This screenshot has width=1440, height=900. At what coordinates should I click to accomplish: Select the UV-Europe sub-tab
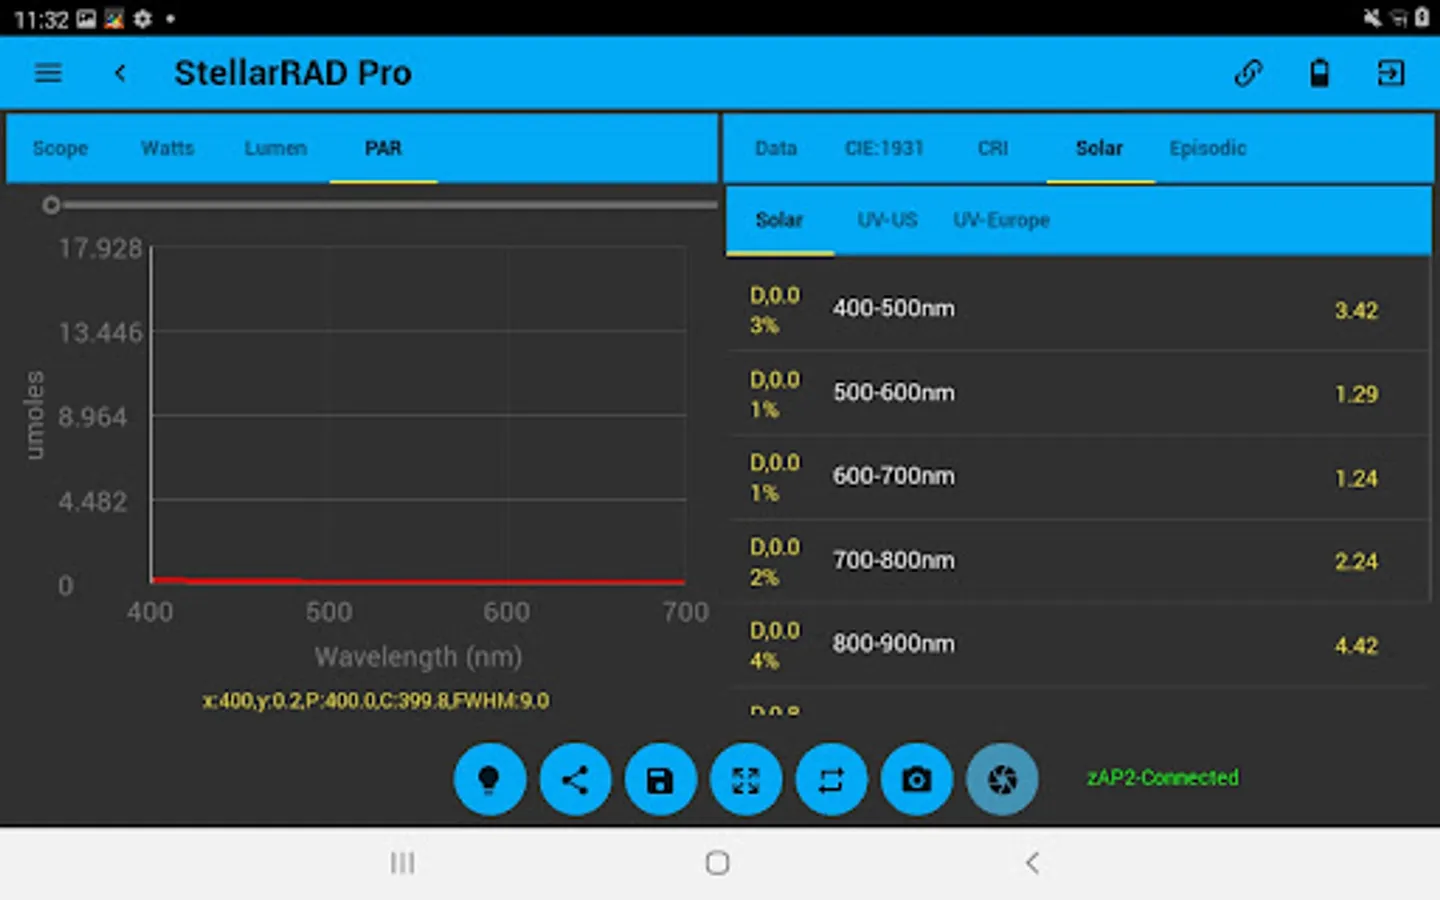point(1001,220)
